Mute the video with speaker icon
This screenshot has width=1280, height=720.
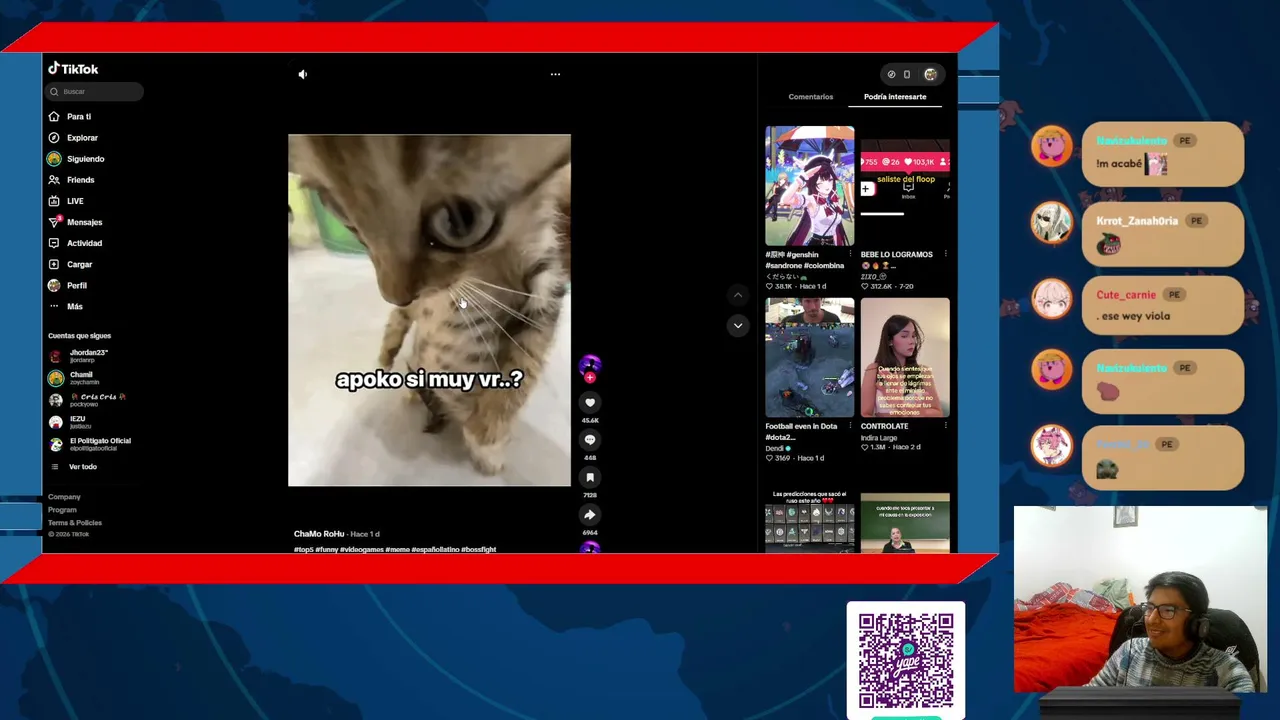(x=303, y=74)
